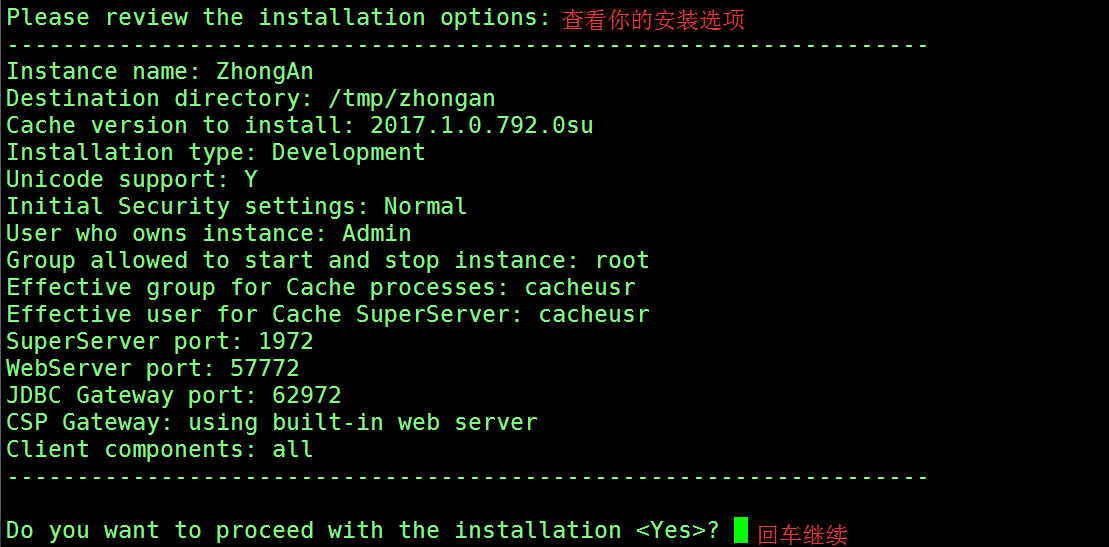Click the JDBC Gateway port 62972 line
Viewport: 1109px width, 547px height.
click(174, 395)
